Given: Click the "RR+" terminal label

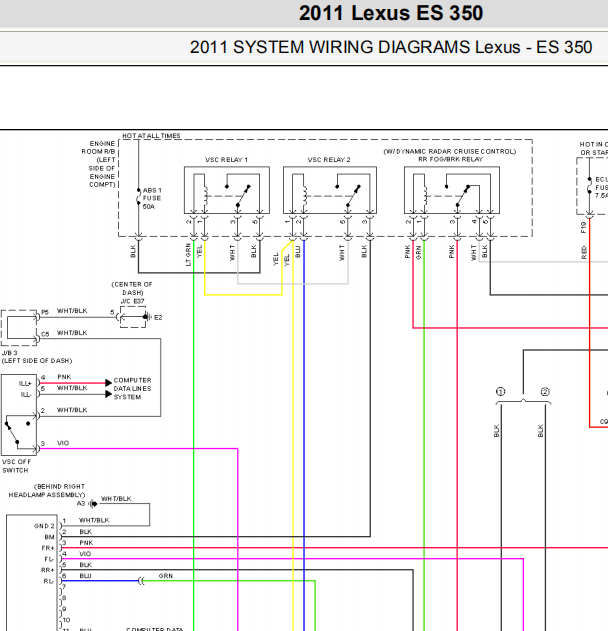Looking at the screenshot, I should click(x=47, y=570).
